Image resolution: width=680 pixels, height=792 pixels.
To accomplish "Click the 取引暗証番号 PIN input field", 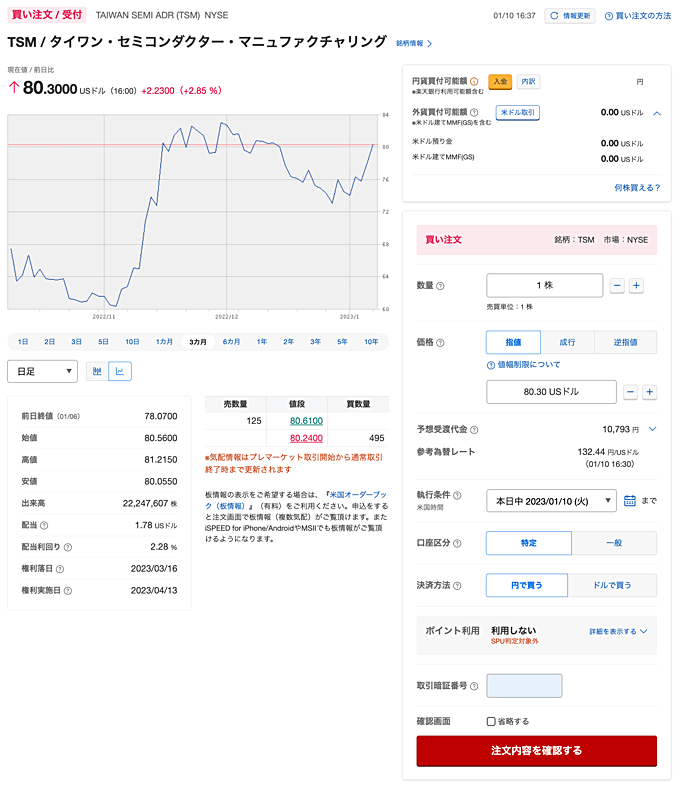I will pos(524,686).
